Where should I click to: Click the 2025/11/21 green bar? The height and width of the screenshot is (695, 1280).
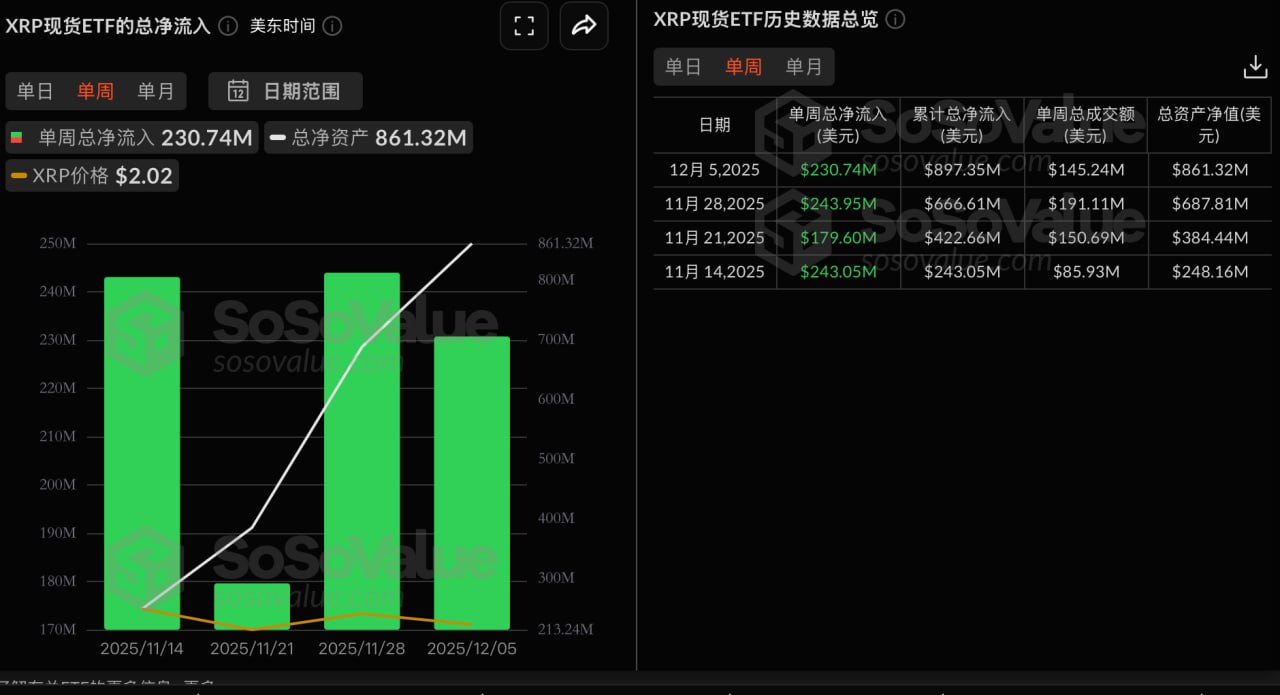tap(252, 606)
